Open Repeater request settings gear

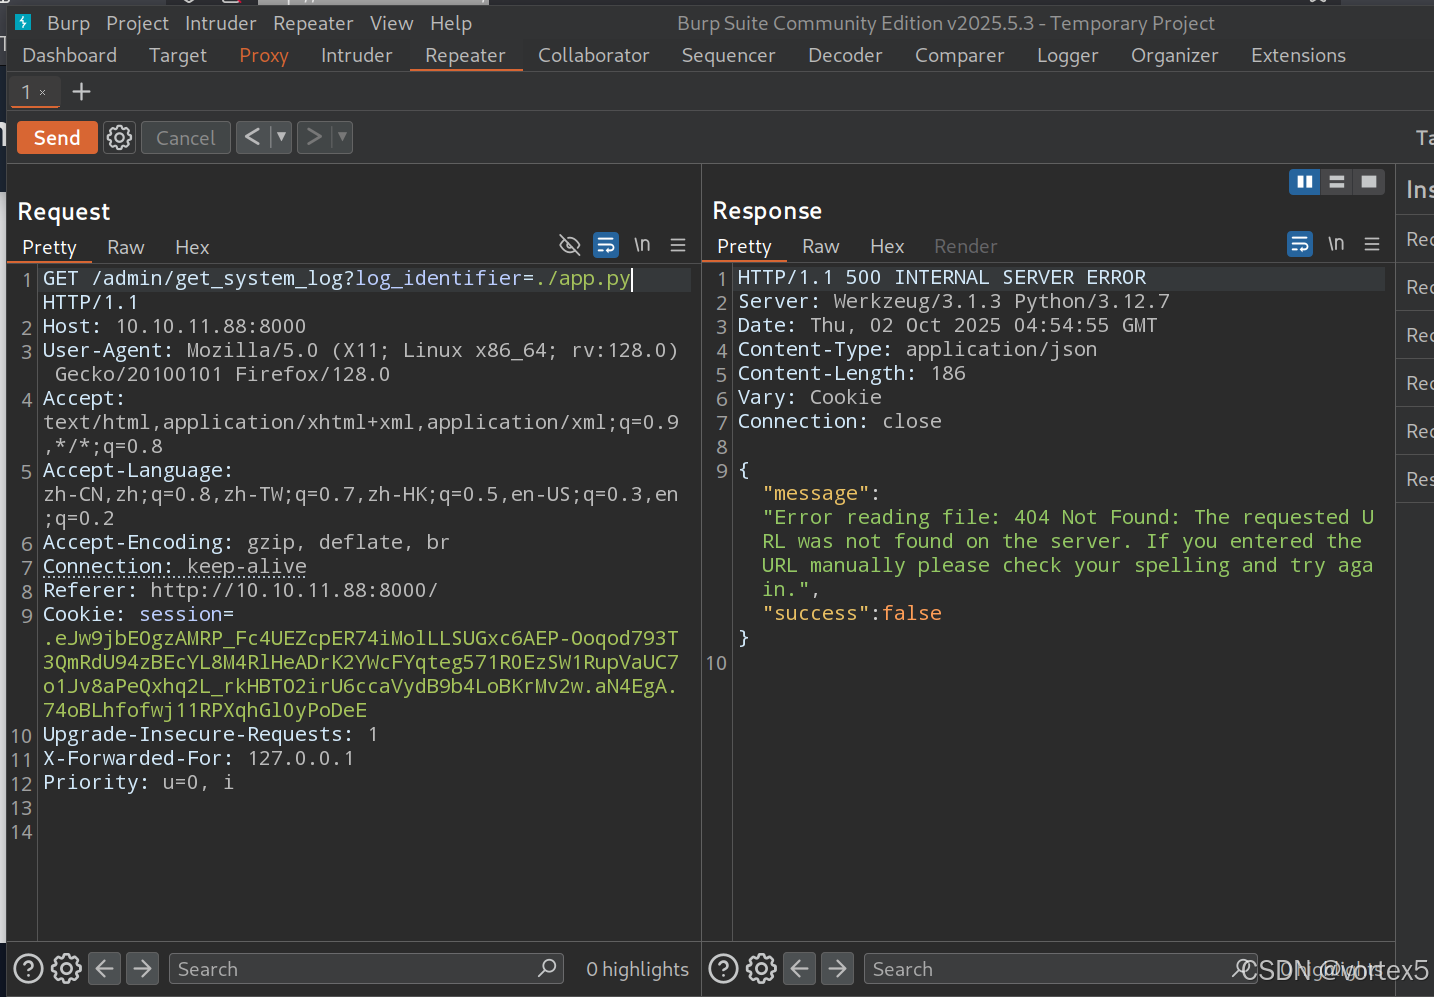point(119,138)
